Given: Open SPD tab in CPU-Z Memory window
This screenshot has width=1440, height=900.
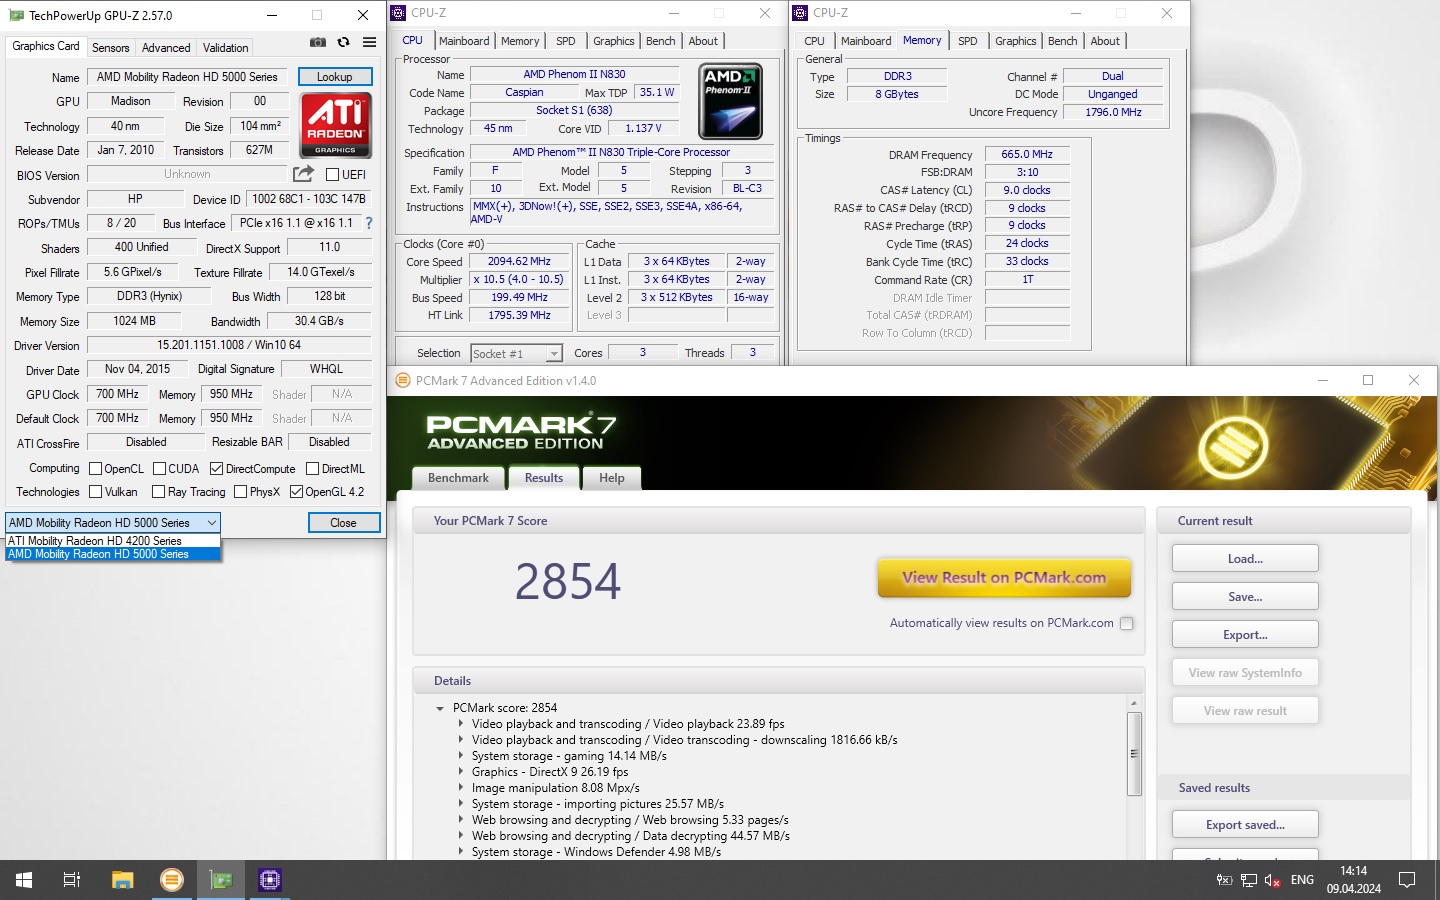Looking at the screenshot, I should (967, 41).
